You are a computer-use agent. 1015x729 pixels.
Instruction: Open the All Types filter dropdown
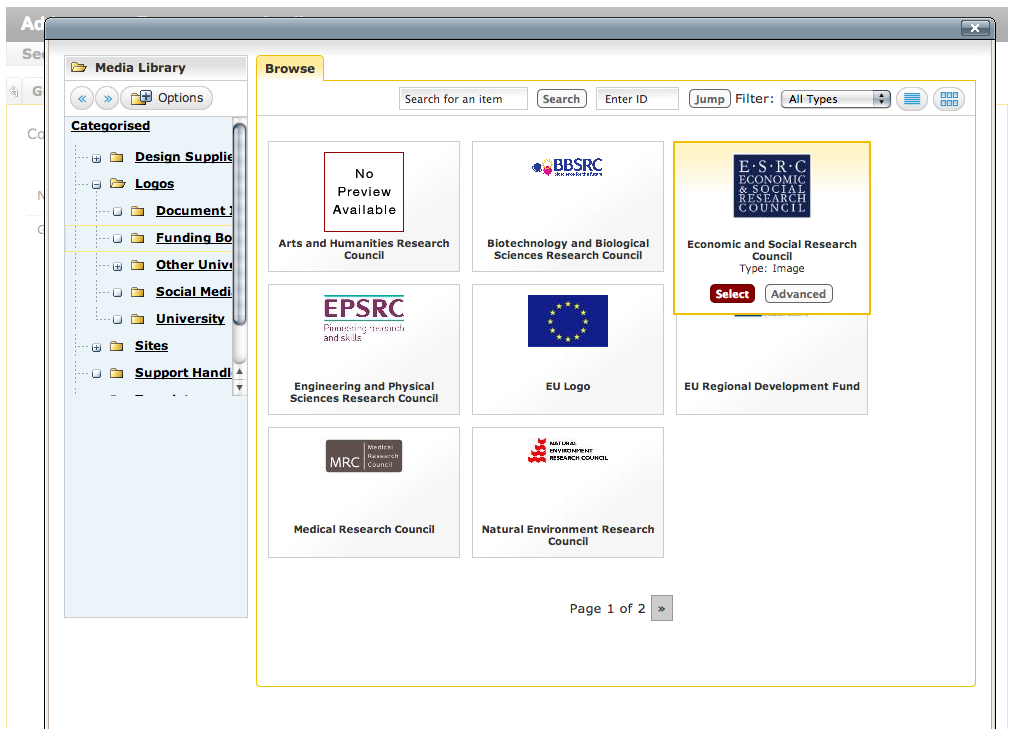(x=835, y=99)
